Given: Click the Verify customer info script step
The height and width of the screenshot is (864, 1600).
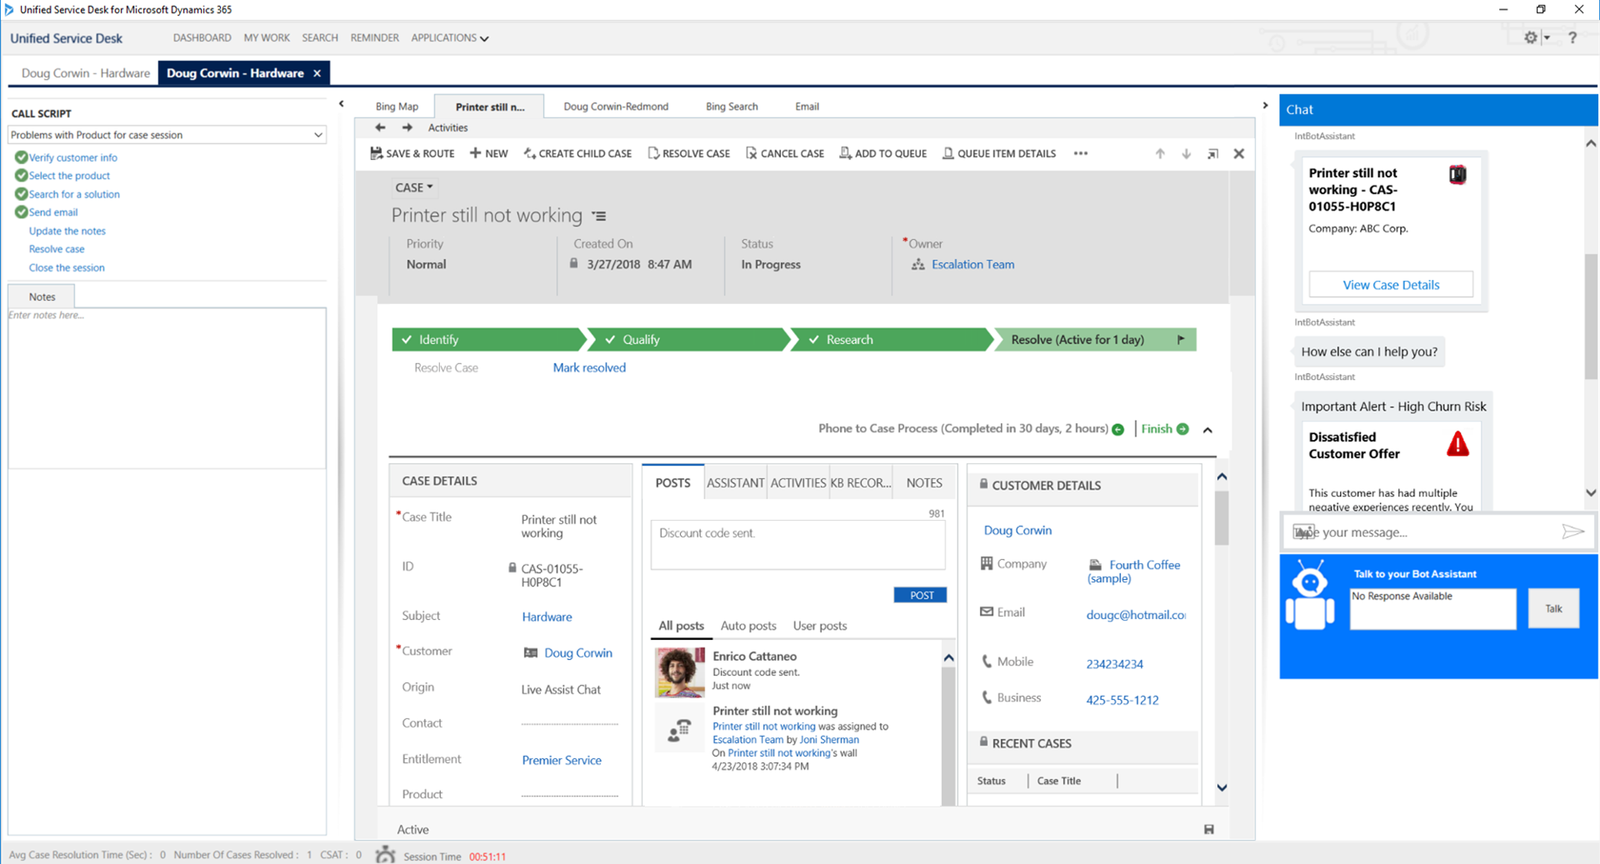Looking at the screenshot, I should 73,158.
